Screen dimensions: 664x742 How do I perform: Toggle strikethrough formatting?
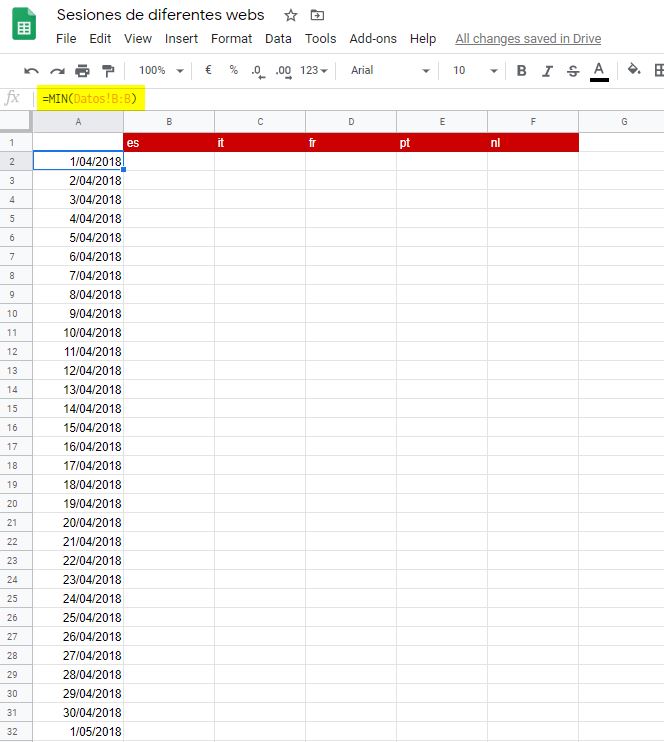[x=573, y=71]
